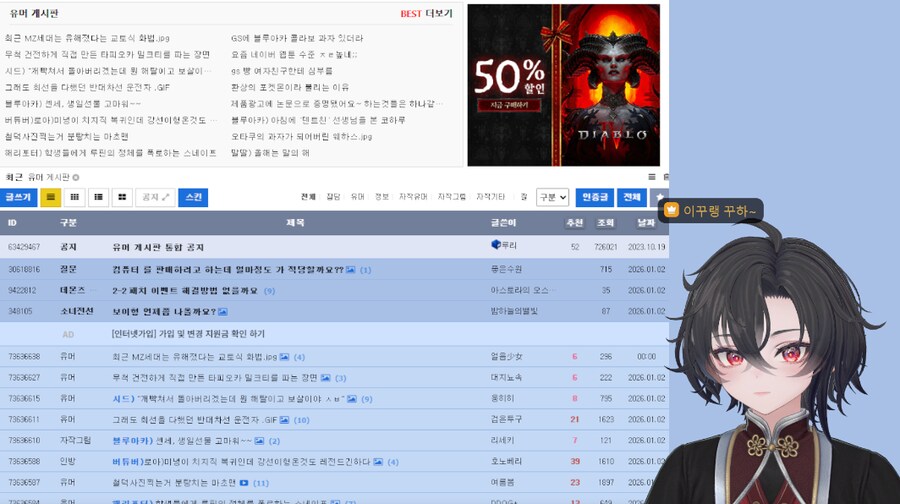
Task: Switch to the small grid view icon
Action: (75, 197)
